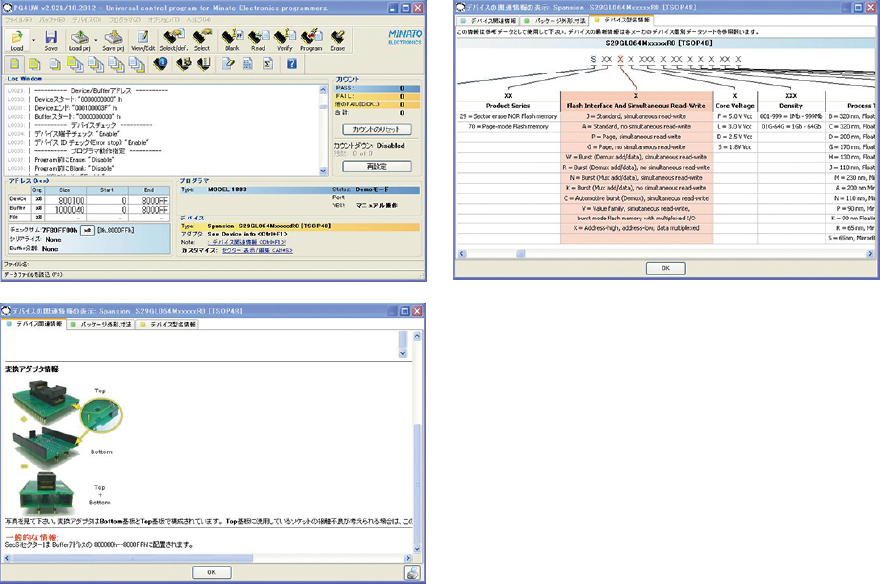Click the printer icon in adapter info window

click(x=412, y=573)
